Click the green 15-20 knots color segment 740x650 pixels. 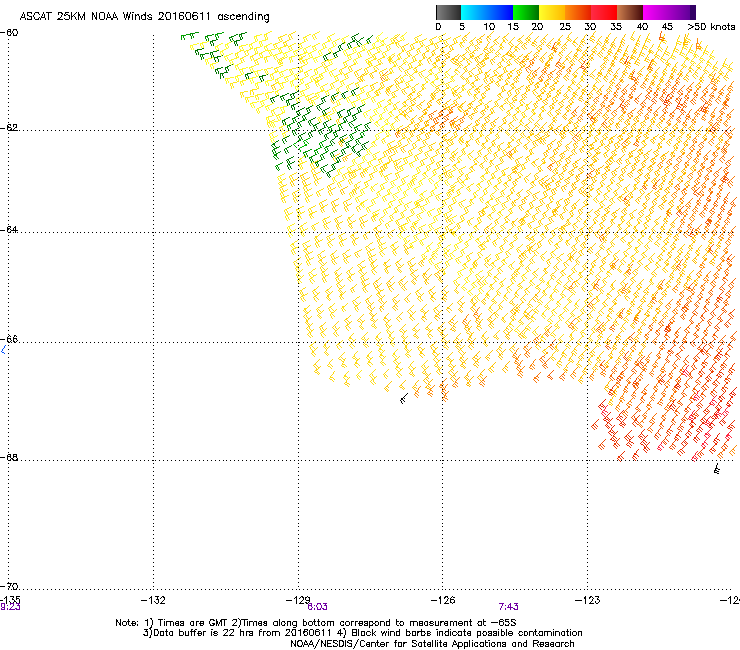tap(526, 12)
